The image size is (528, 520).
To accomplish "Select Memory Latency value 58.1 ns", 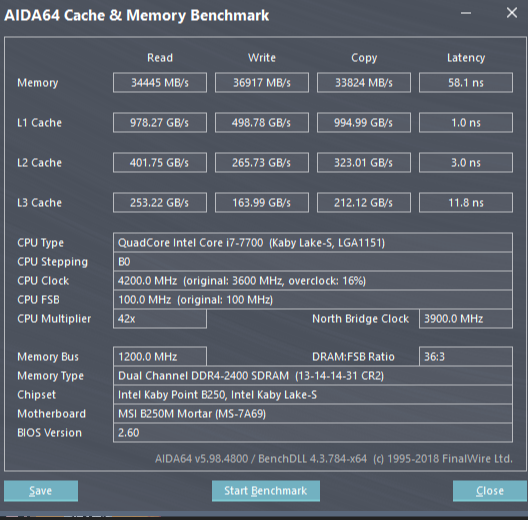I will coord(466,83).
